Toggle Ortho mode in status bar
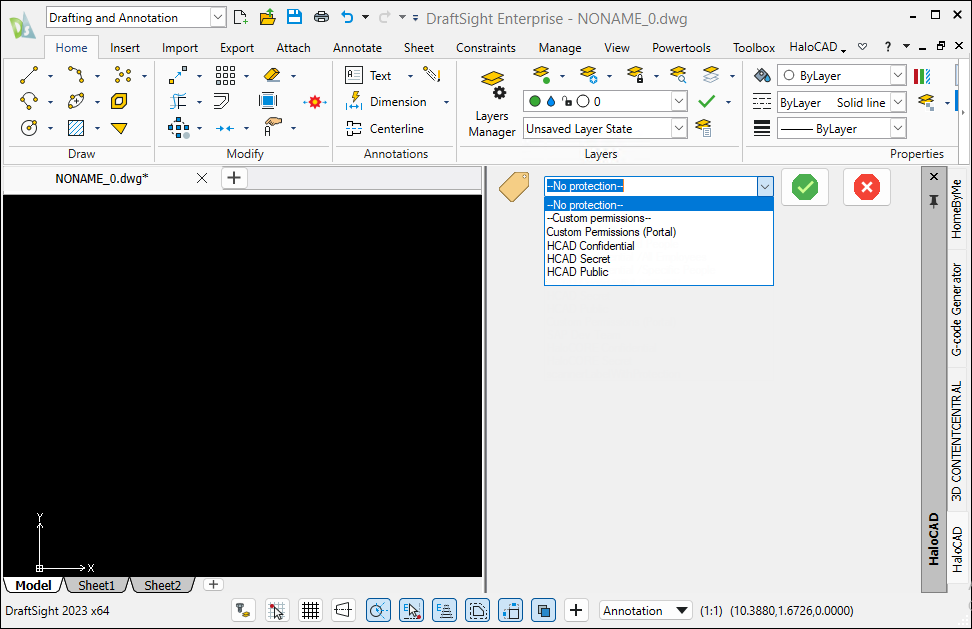The image size is (972, 629). tap(343, 610)
